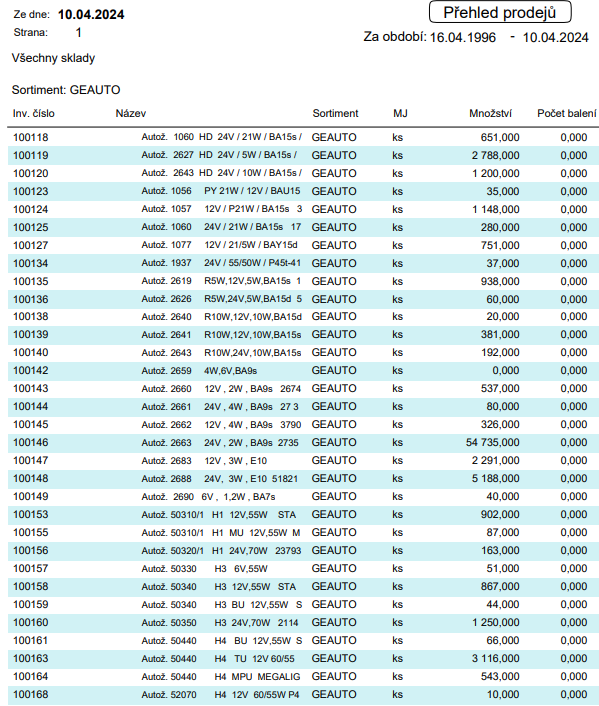
Task: Click the last row inventory number 100168
Action: click(31, 695)
